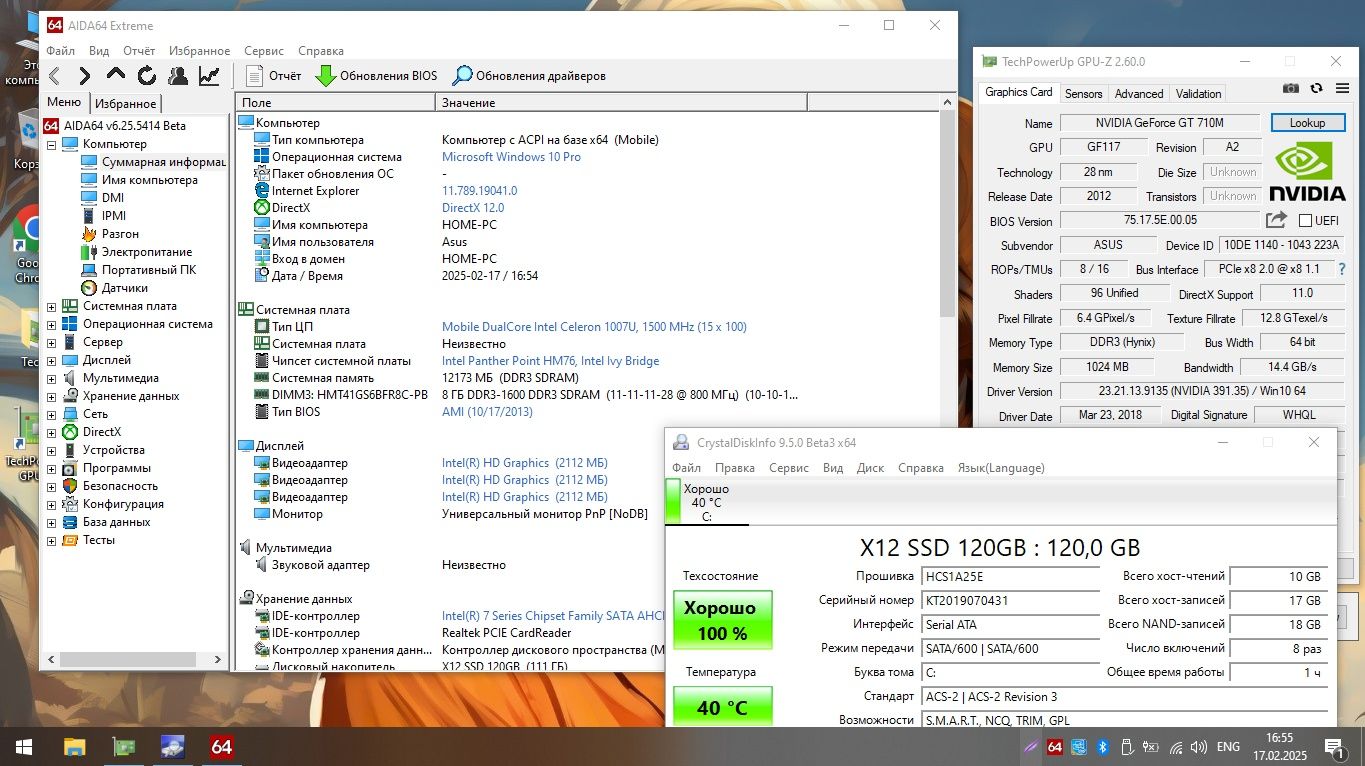Collapse the Компьютер tree node
Screen dimensions: 1365x766
52,144
